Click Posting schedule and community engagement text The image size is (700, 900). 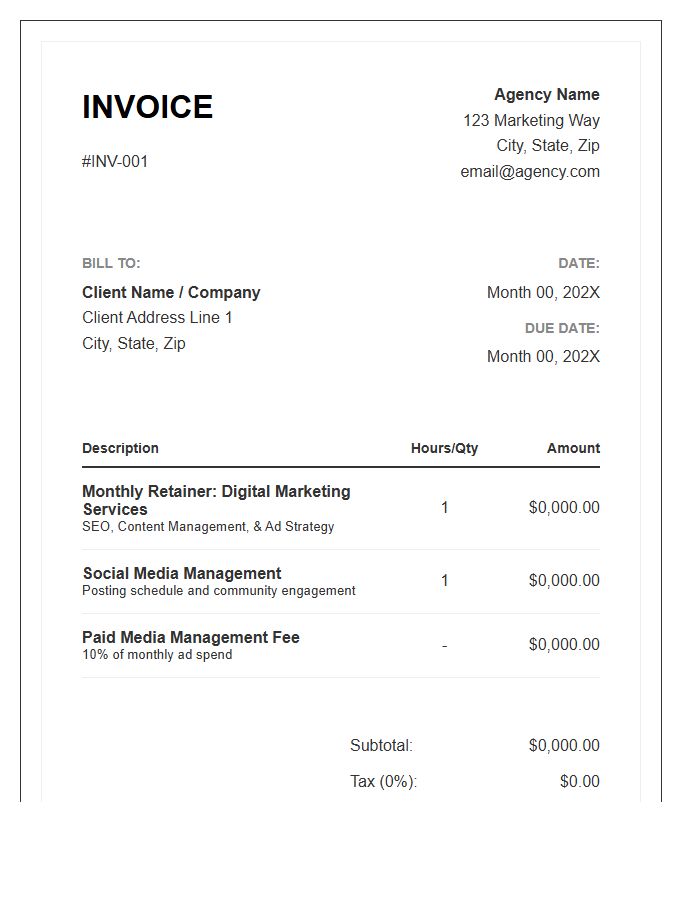click(219, 591)
